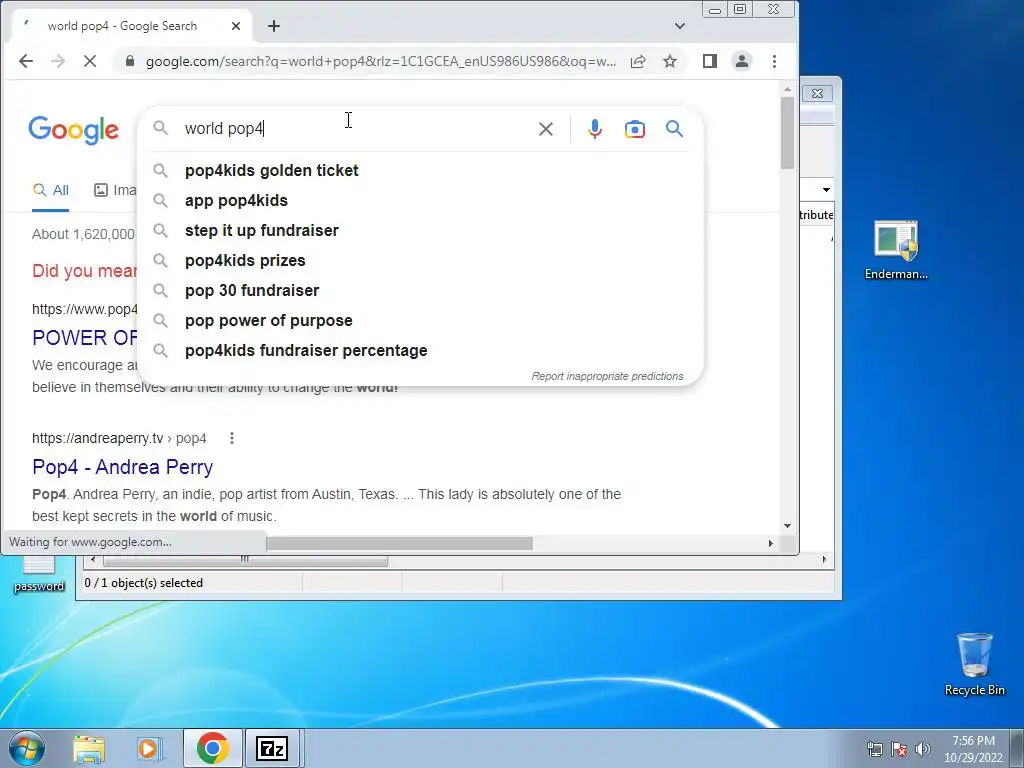Open the site info lock icon
1024x768 pixels.
[130, 61]
